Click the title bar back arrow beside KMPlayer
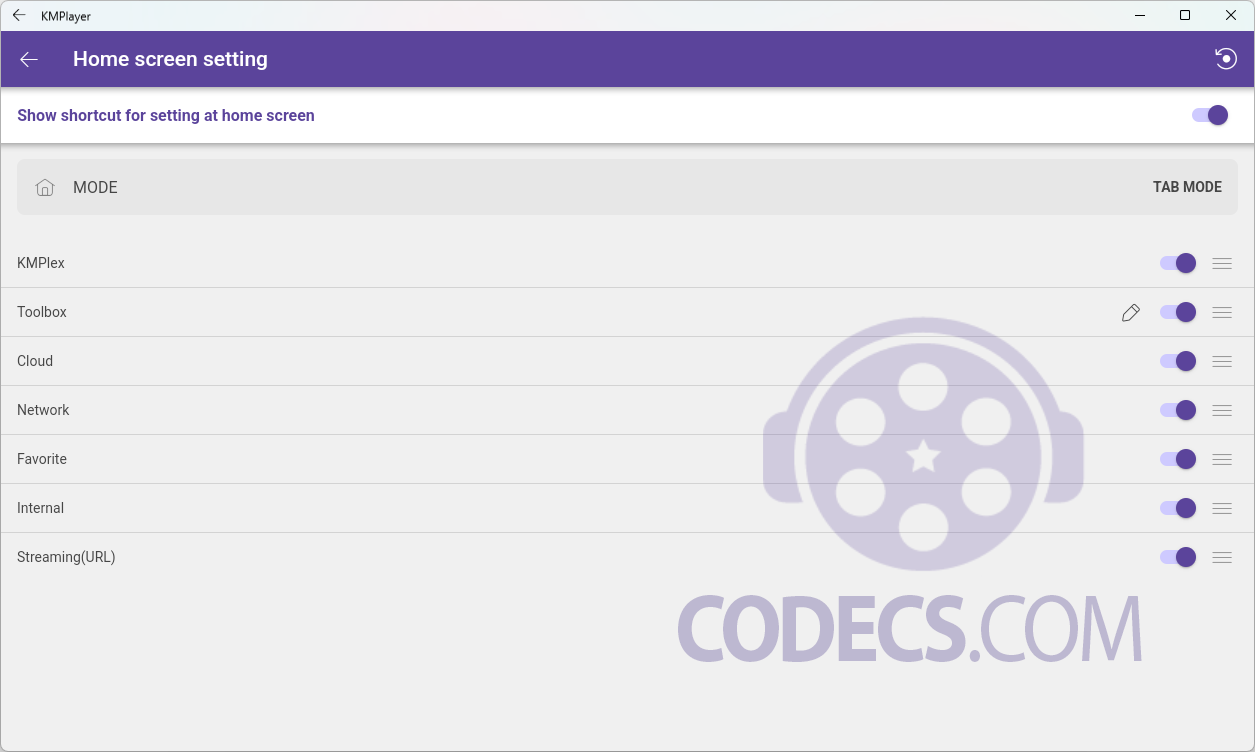The width and height of the screenshot is (1255, 752). tap(19, 15)
